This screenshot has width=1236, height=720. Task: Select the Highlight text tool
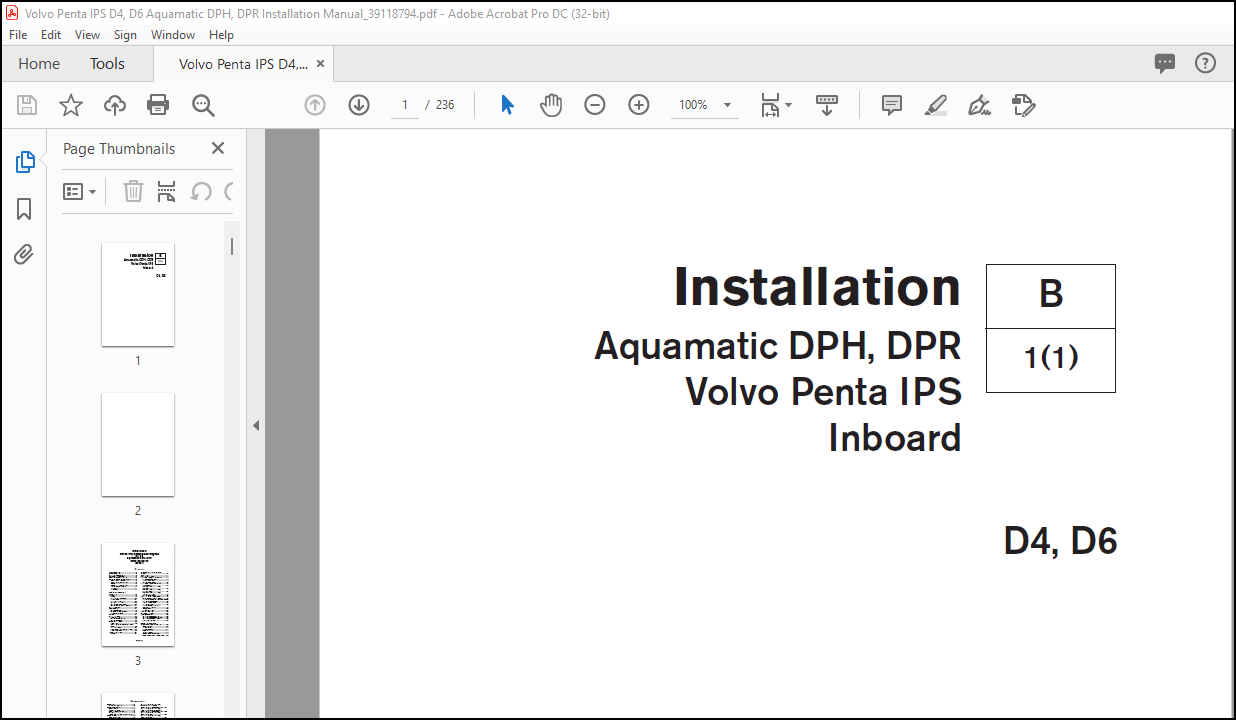[936, 105]
